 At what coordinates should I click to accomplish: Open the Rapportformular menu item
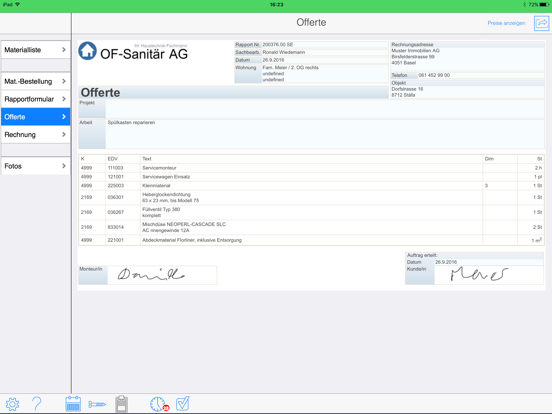(x=36, y=99)
